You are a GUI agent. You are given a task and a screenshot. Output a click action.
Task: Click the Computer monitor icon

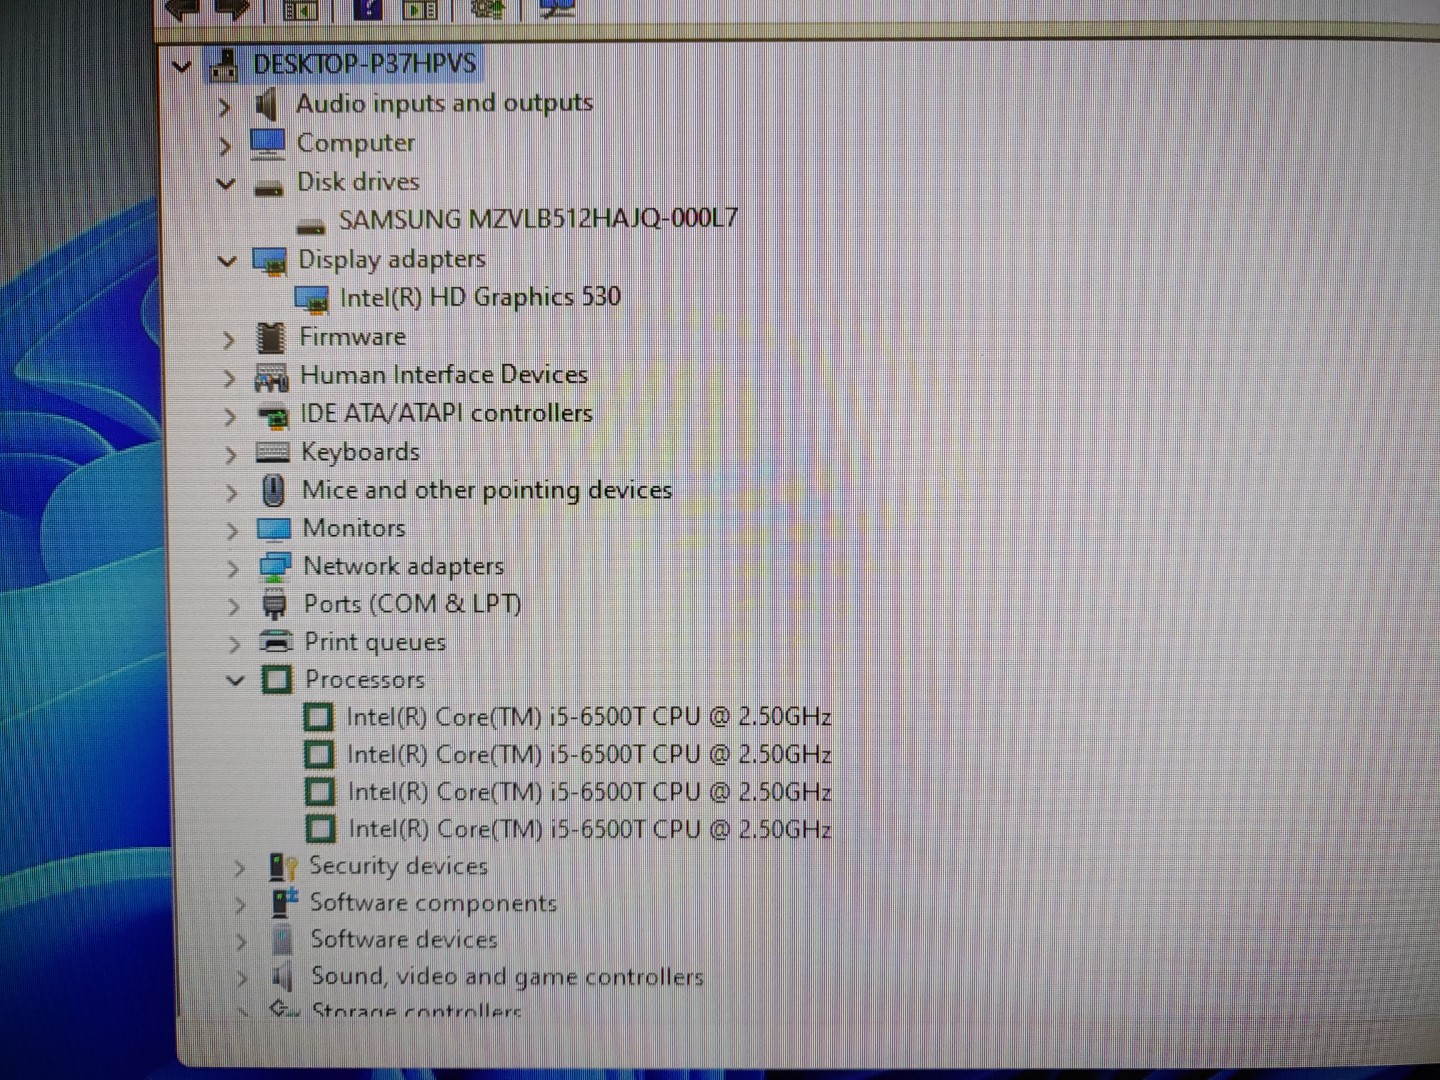pos(267,143)
